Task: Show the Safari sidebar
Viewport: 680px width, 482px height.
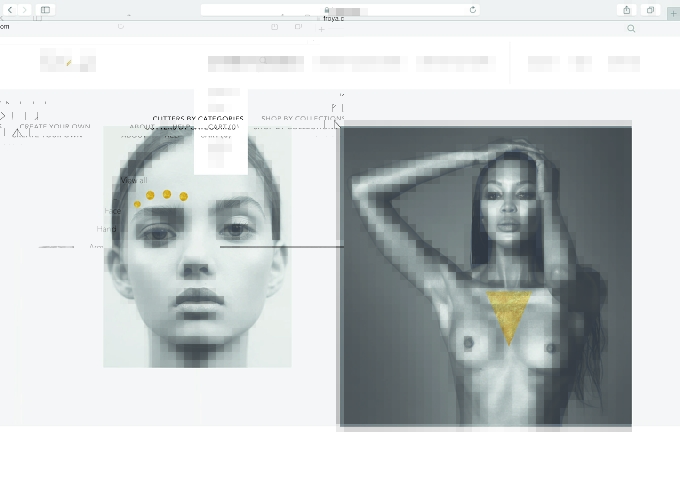Action: coord(45,10)
